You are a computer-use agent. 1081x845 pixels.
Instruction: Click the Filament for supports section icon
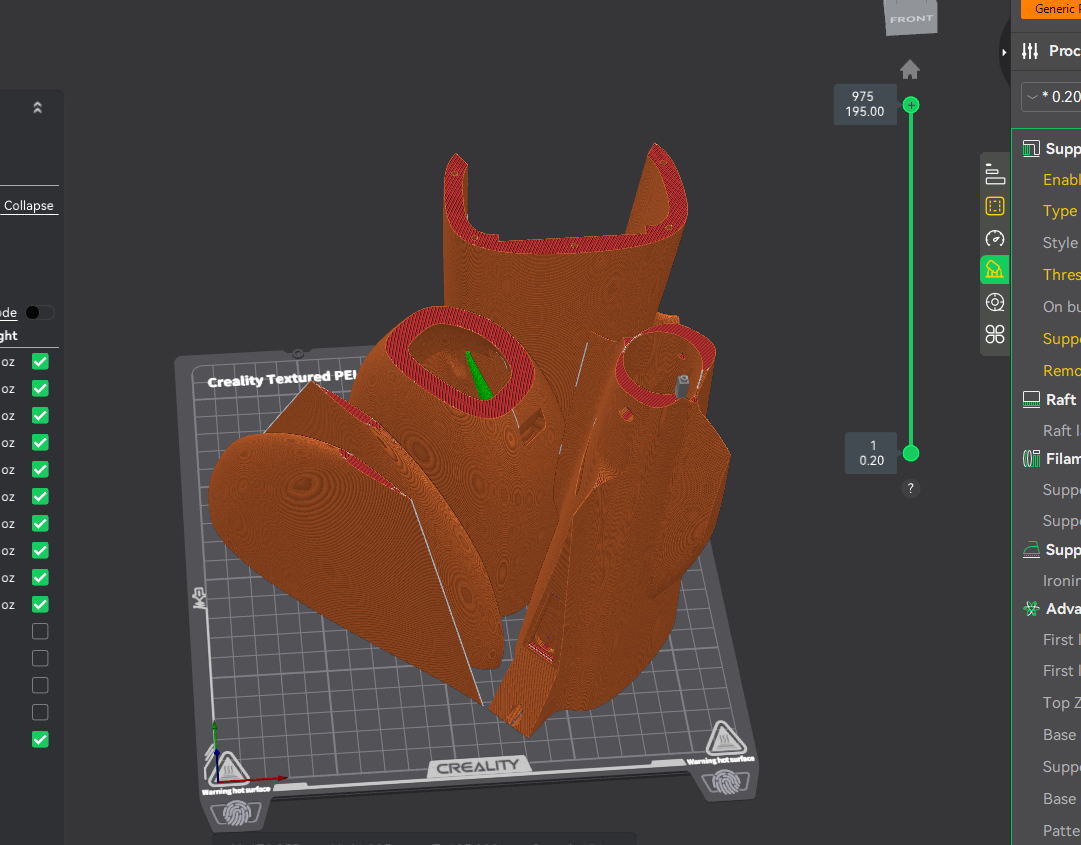(1031, 458)
